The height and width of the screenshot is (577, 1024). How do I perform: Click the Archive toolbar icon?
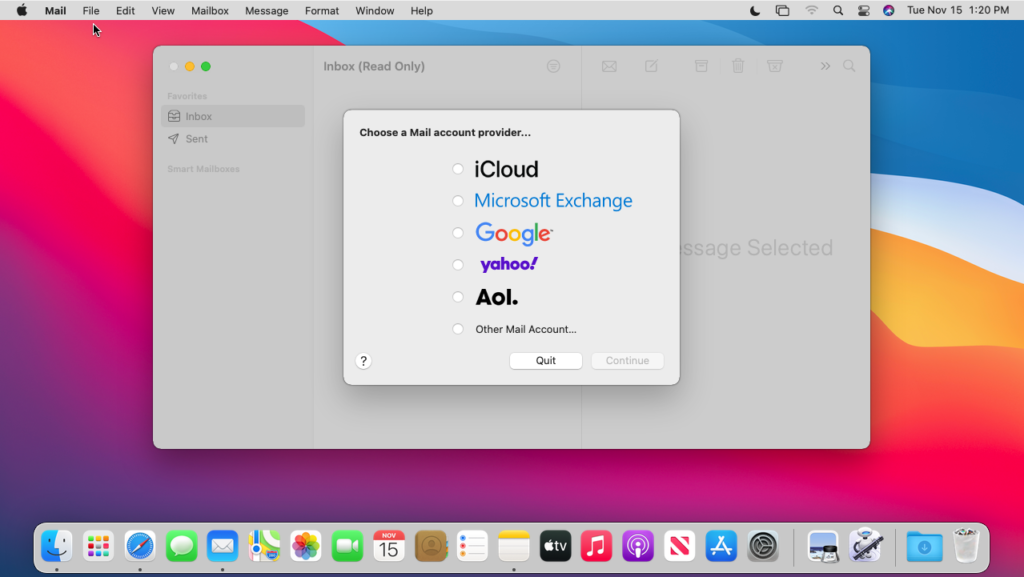pyautogui.click(x=701, y=66)
